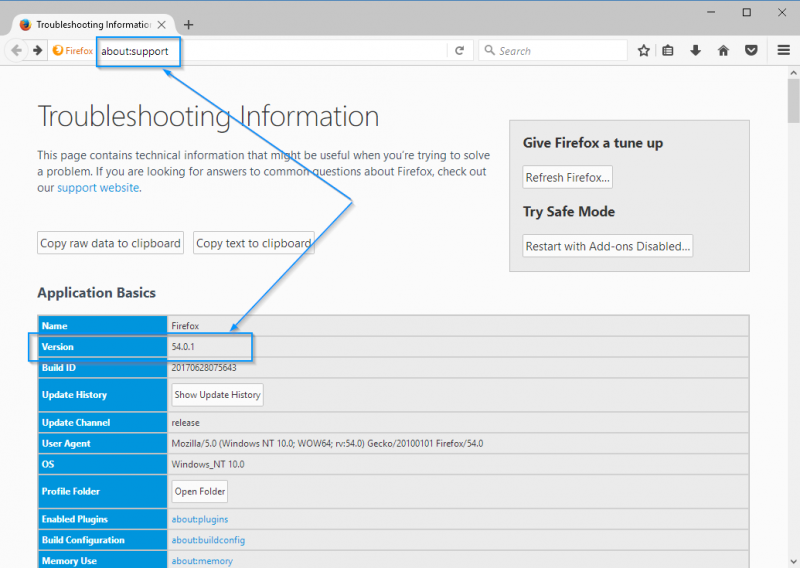
Task: Reload the page with the refresh icon
Action: (460, 51)
